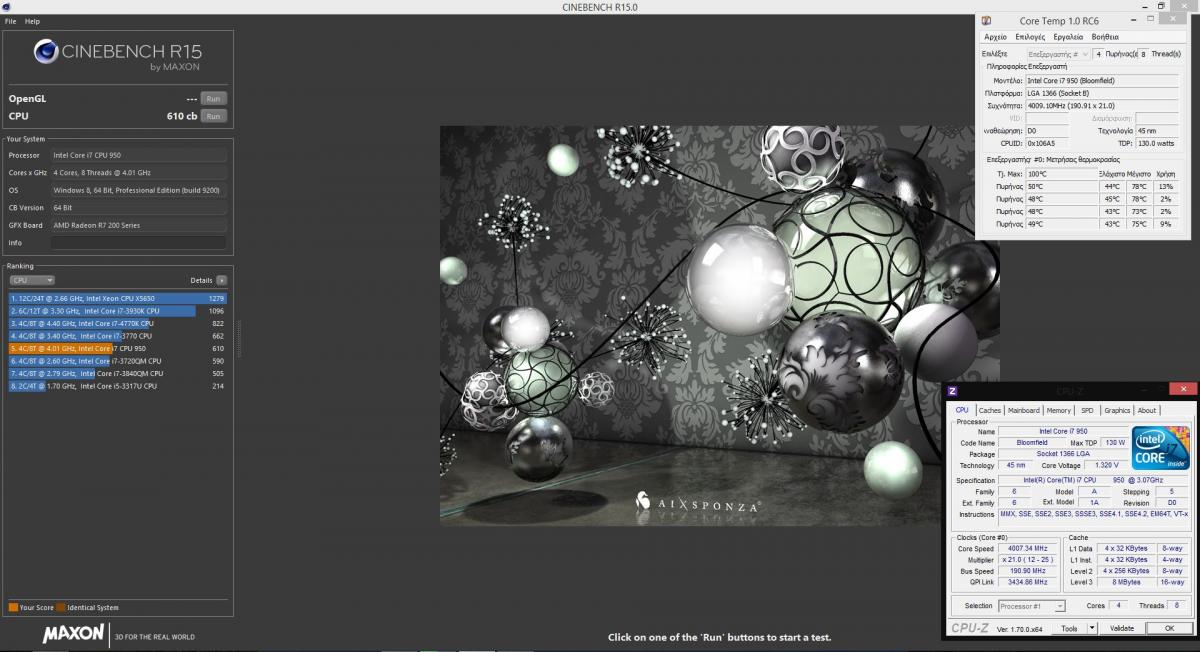Image resolution: width=1200 pixels, height=652 pixels.
Task: Select ranking row Core i5-3317U CPU
Action: 117,386
